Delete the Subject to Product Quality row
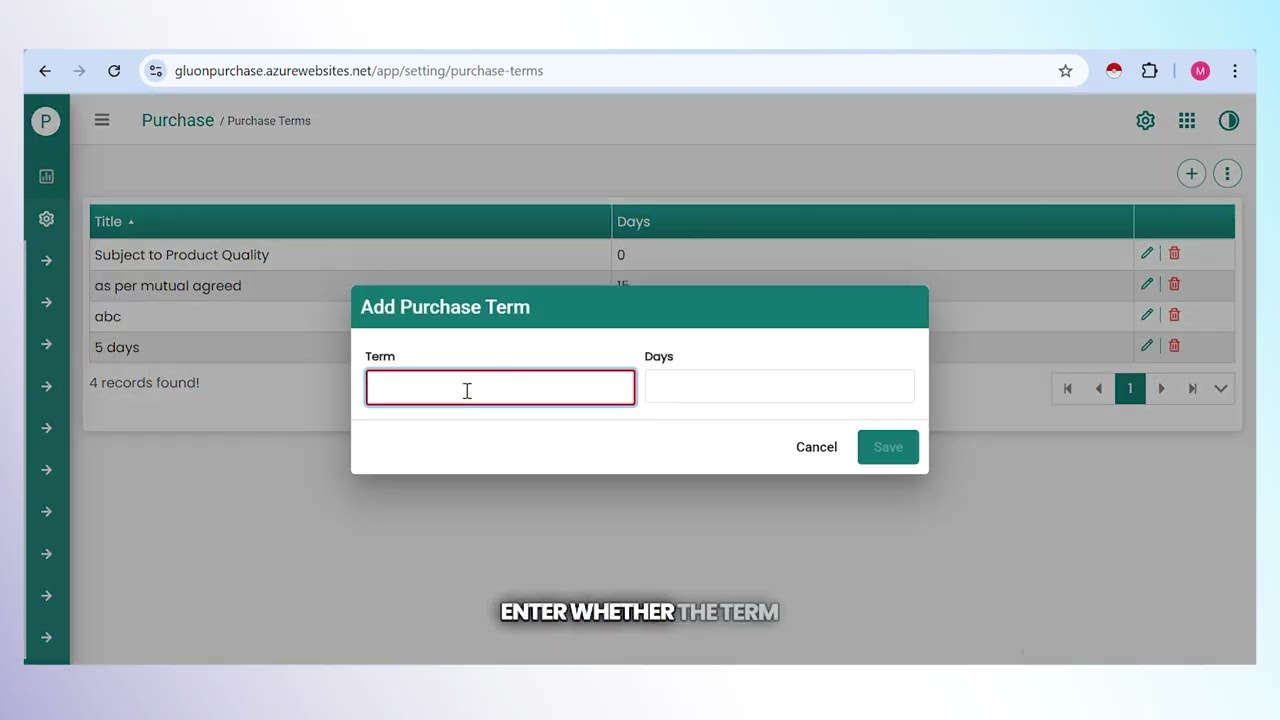1280x720 pixels. (x=1174, y=254)
